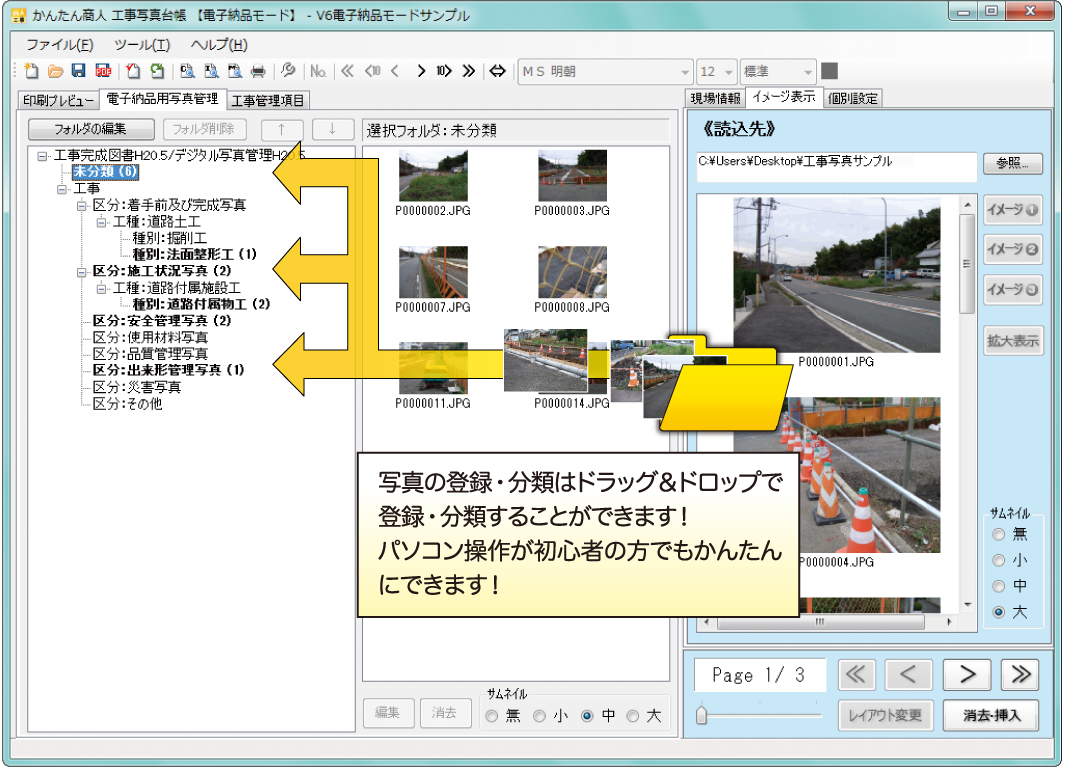Open the ファイル menu

(x=59, y=45)
